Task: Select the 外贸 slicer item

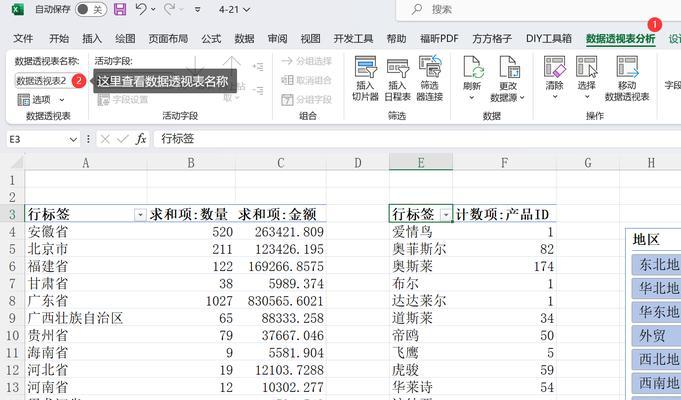Action: pos(656,336)
